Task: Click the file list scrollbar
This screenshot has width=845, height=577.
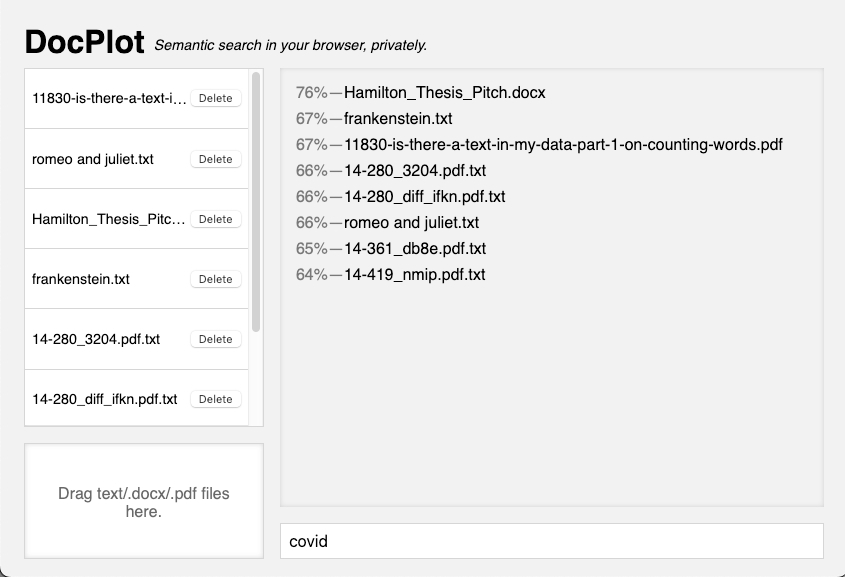Action: tap(257, 200)
